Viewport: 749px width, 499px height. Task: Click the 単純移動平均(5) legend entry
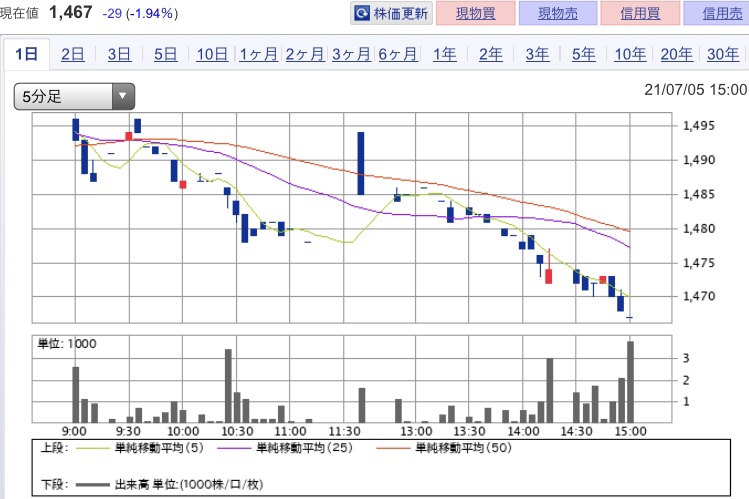coord(140,448)
